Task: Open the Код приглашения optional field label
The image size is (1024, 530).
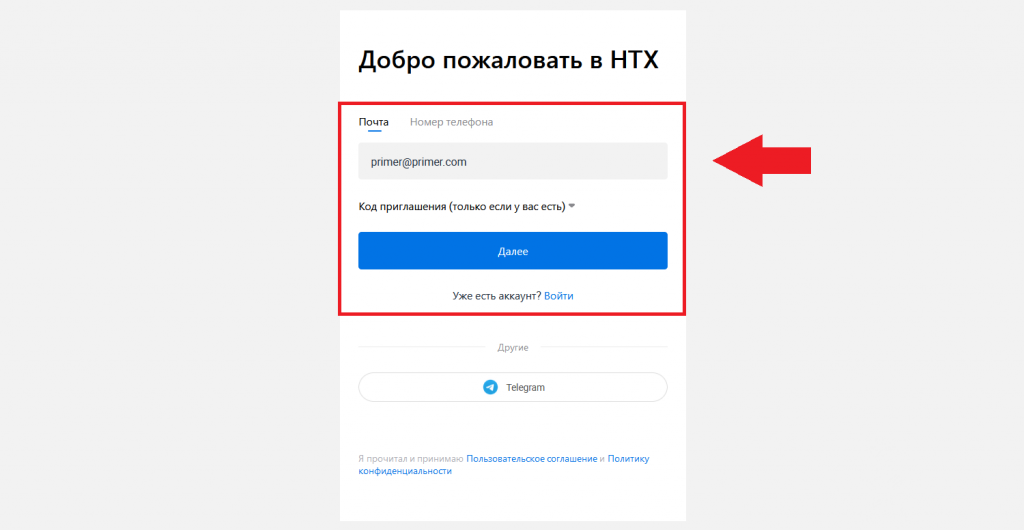Action: point(462,206)
